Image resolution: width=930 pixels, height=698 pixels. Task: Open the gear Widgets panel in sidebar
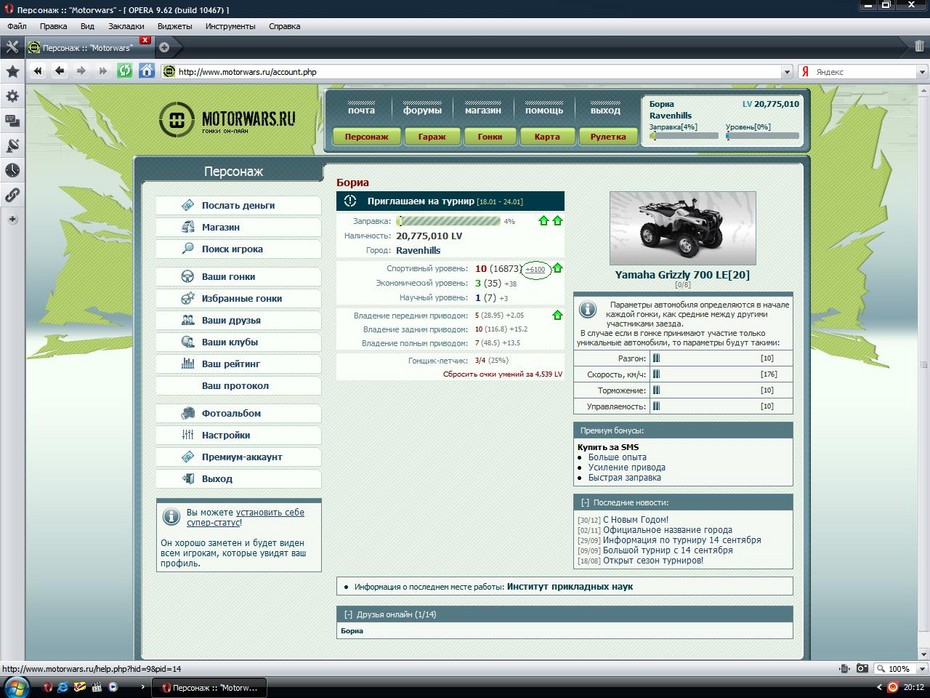click(x=12, y=96)
